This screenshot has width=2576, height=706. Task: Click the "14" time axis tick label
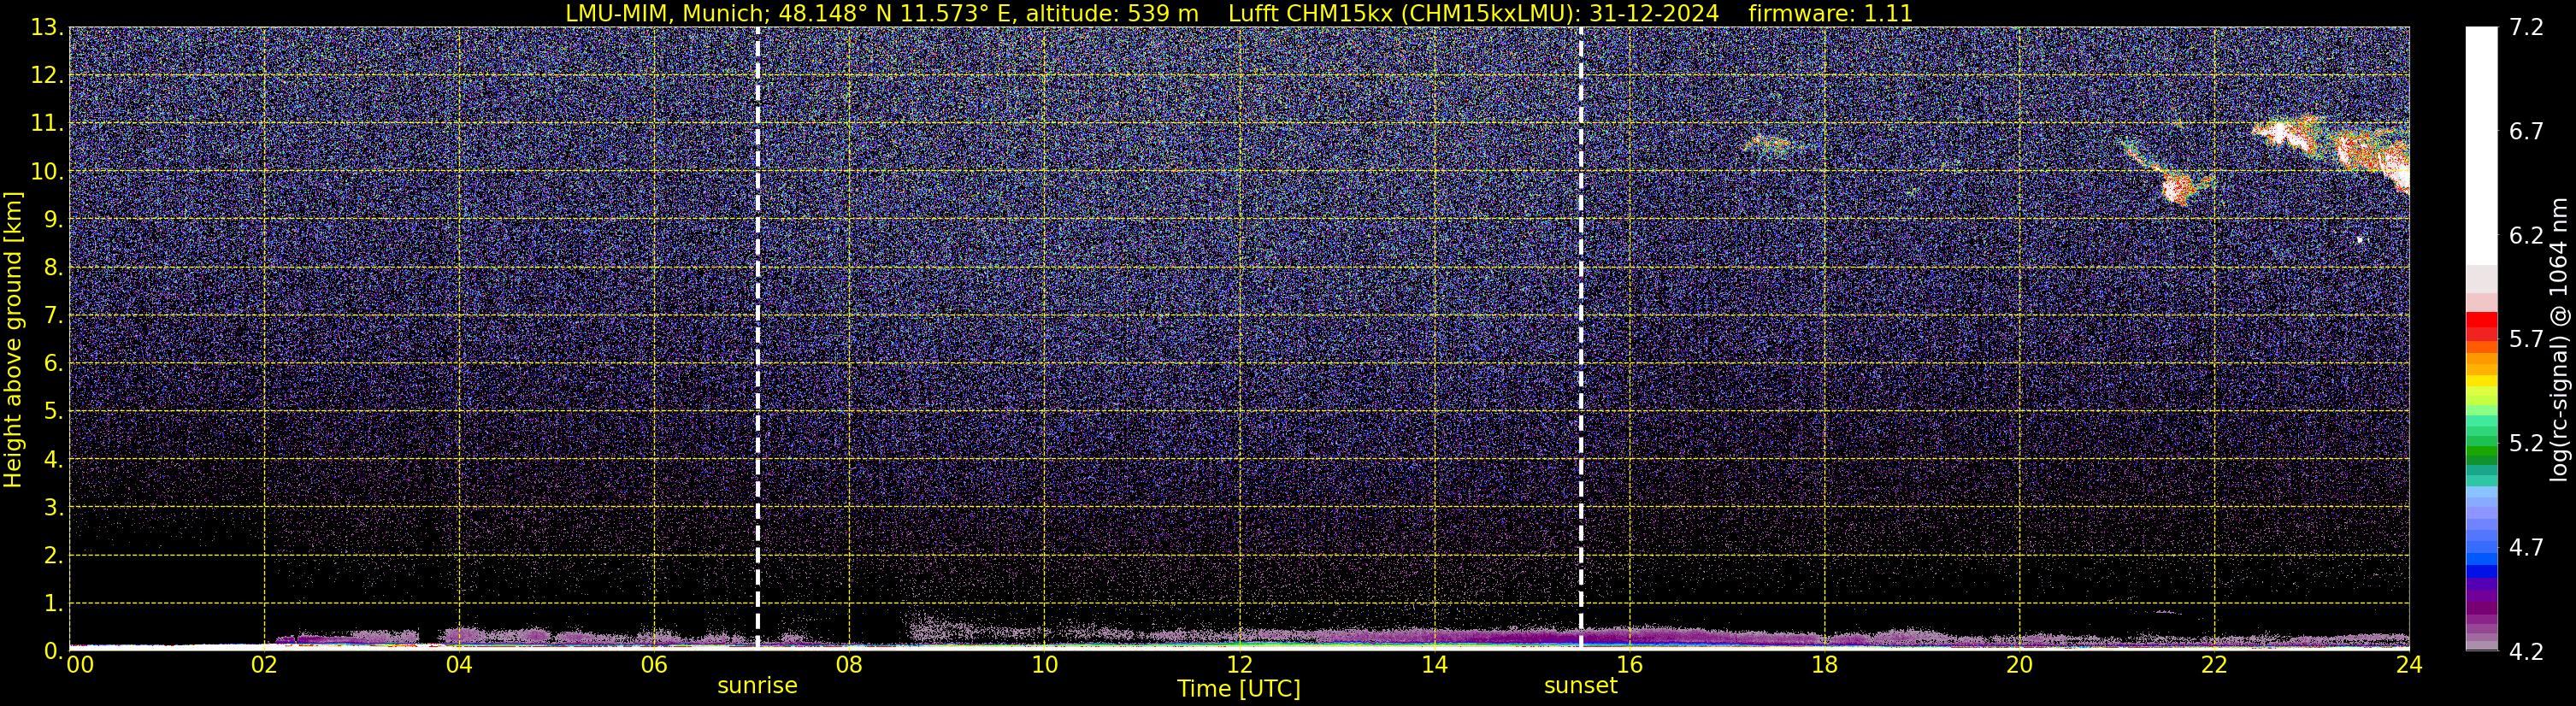click(1434, 665)
